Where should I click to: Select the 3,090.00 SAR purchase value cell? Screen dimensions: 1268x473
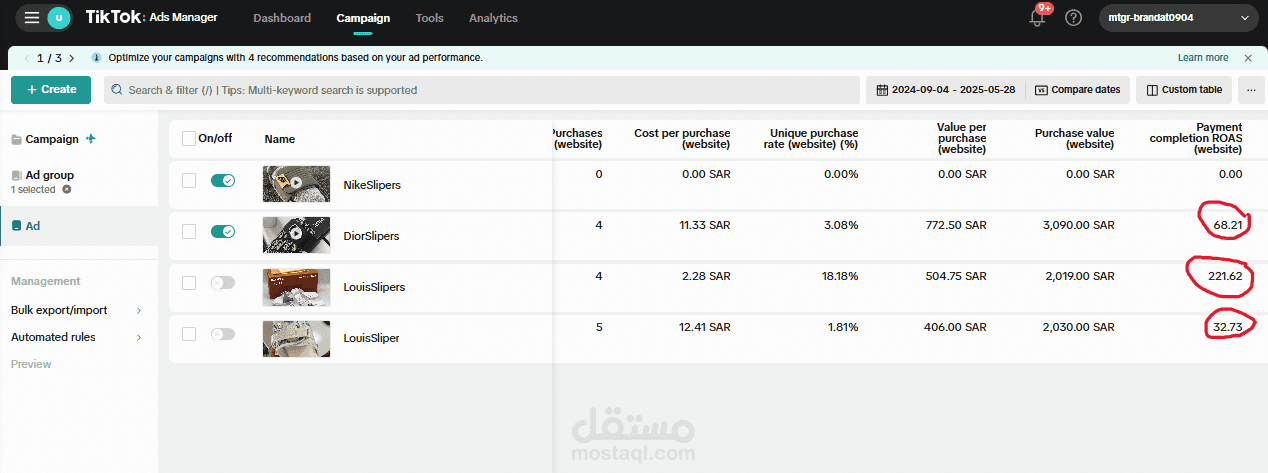[x=1078, y=225]
